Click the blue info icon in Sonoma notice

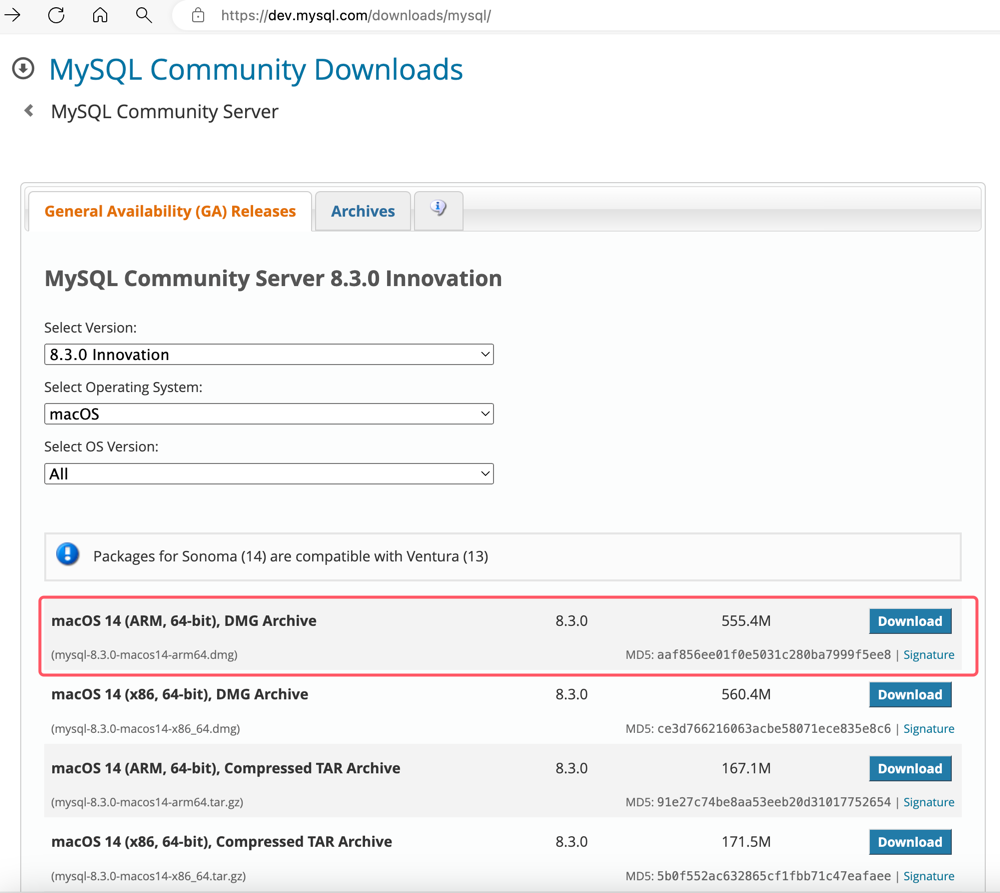pyautogui.click(x=68, y=554)
